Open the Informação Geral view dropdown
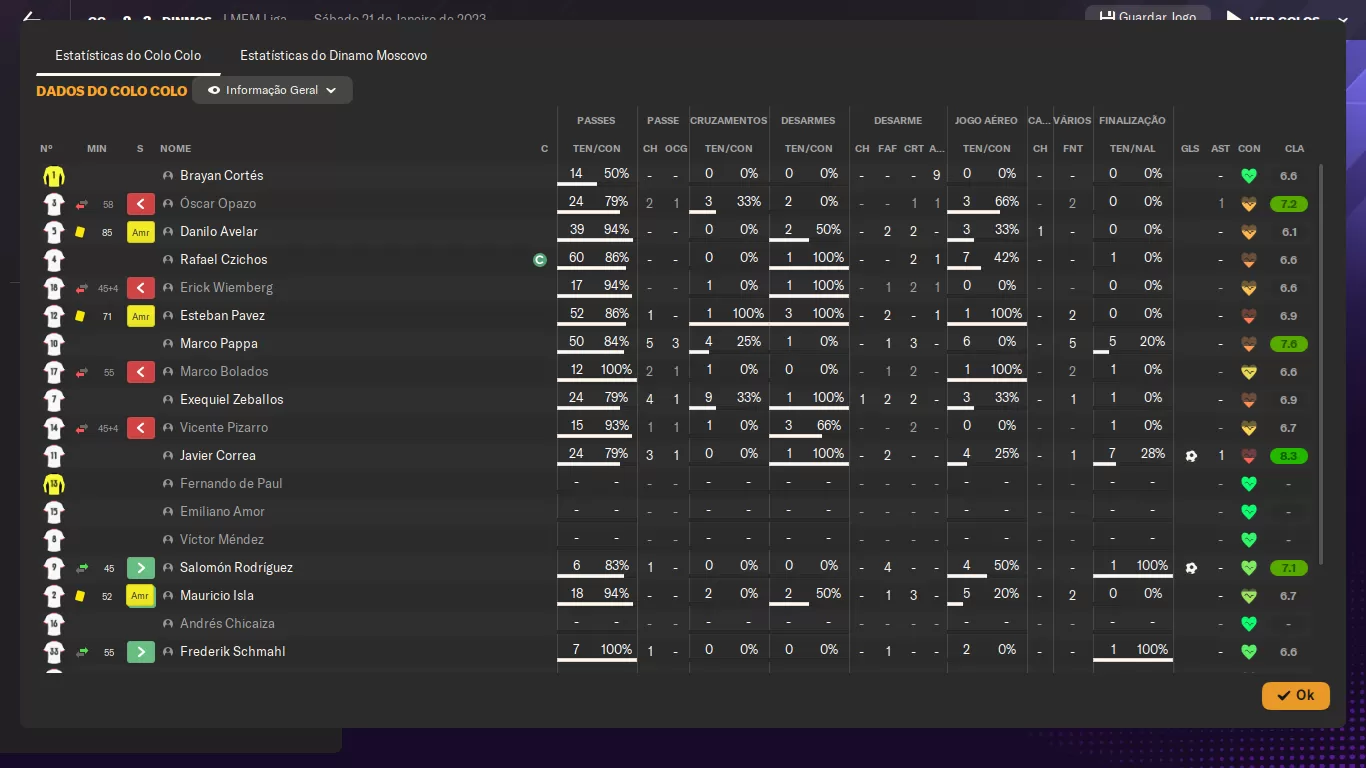The width and height of the screenshot is (1366, 768). pos(273,90)
